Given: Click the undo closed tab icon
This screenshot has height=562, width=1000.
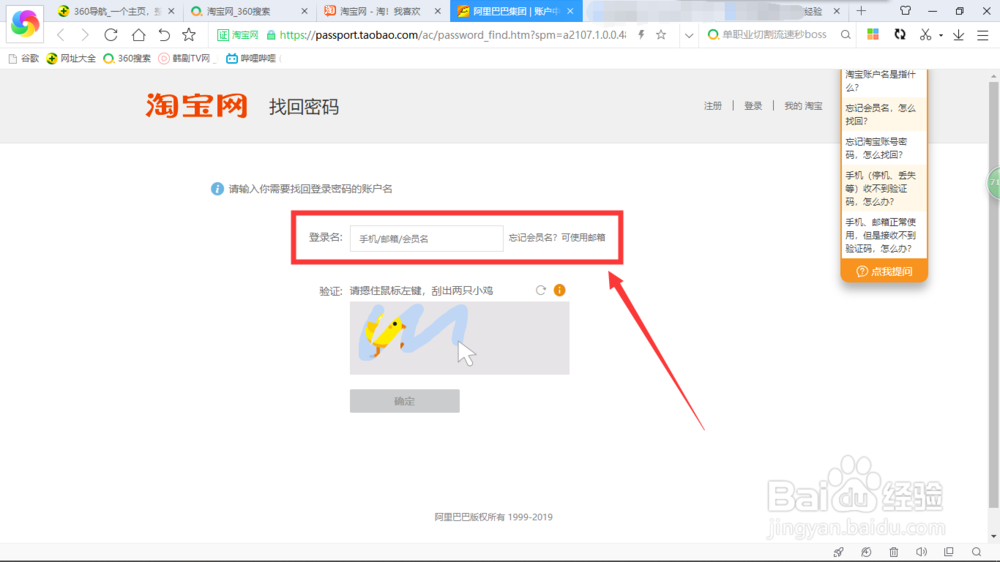Looking at the screenshot, I should coord(164,35).
